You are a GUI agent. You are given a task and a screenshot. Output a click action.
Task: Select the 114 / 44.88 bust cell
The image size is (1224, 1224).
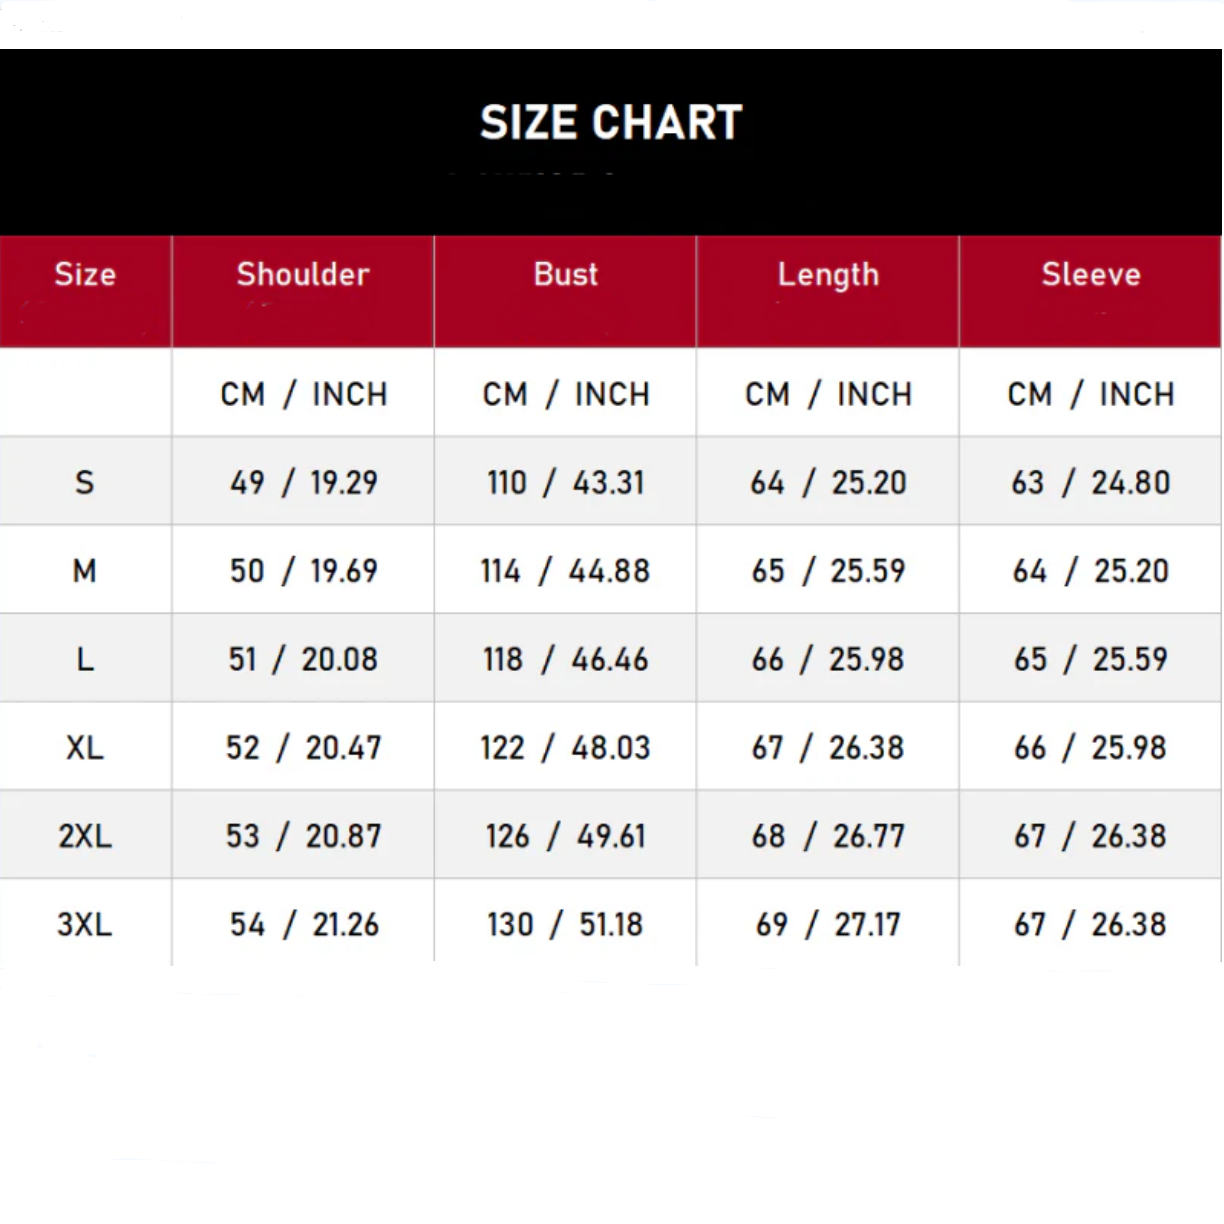pyautogui.click(x=565, y=571)
